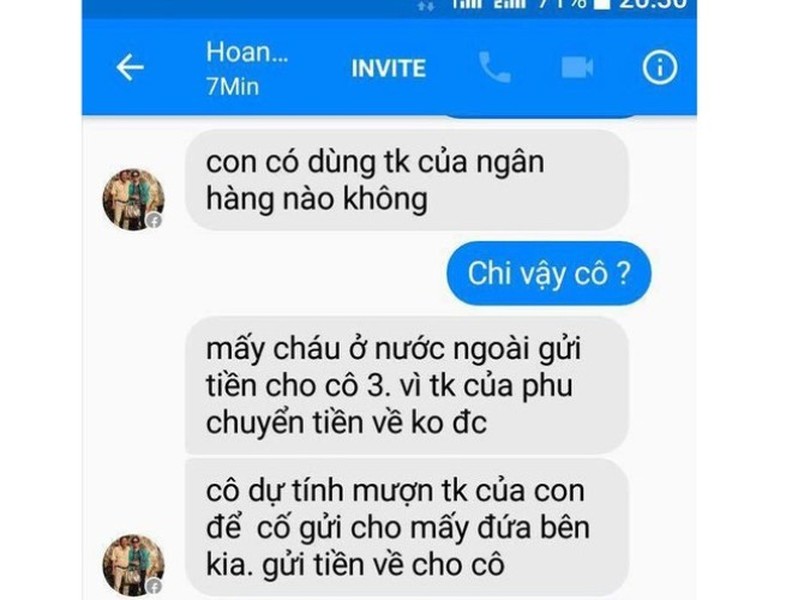The width and height of the screenshot is (792, 600).
Task: Tap the battery icon in status bar
Action: pyautogui.click(x=602, y=4)
